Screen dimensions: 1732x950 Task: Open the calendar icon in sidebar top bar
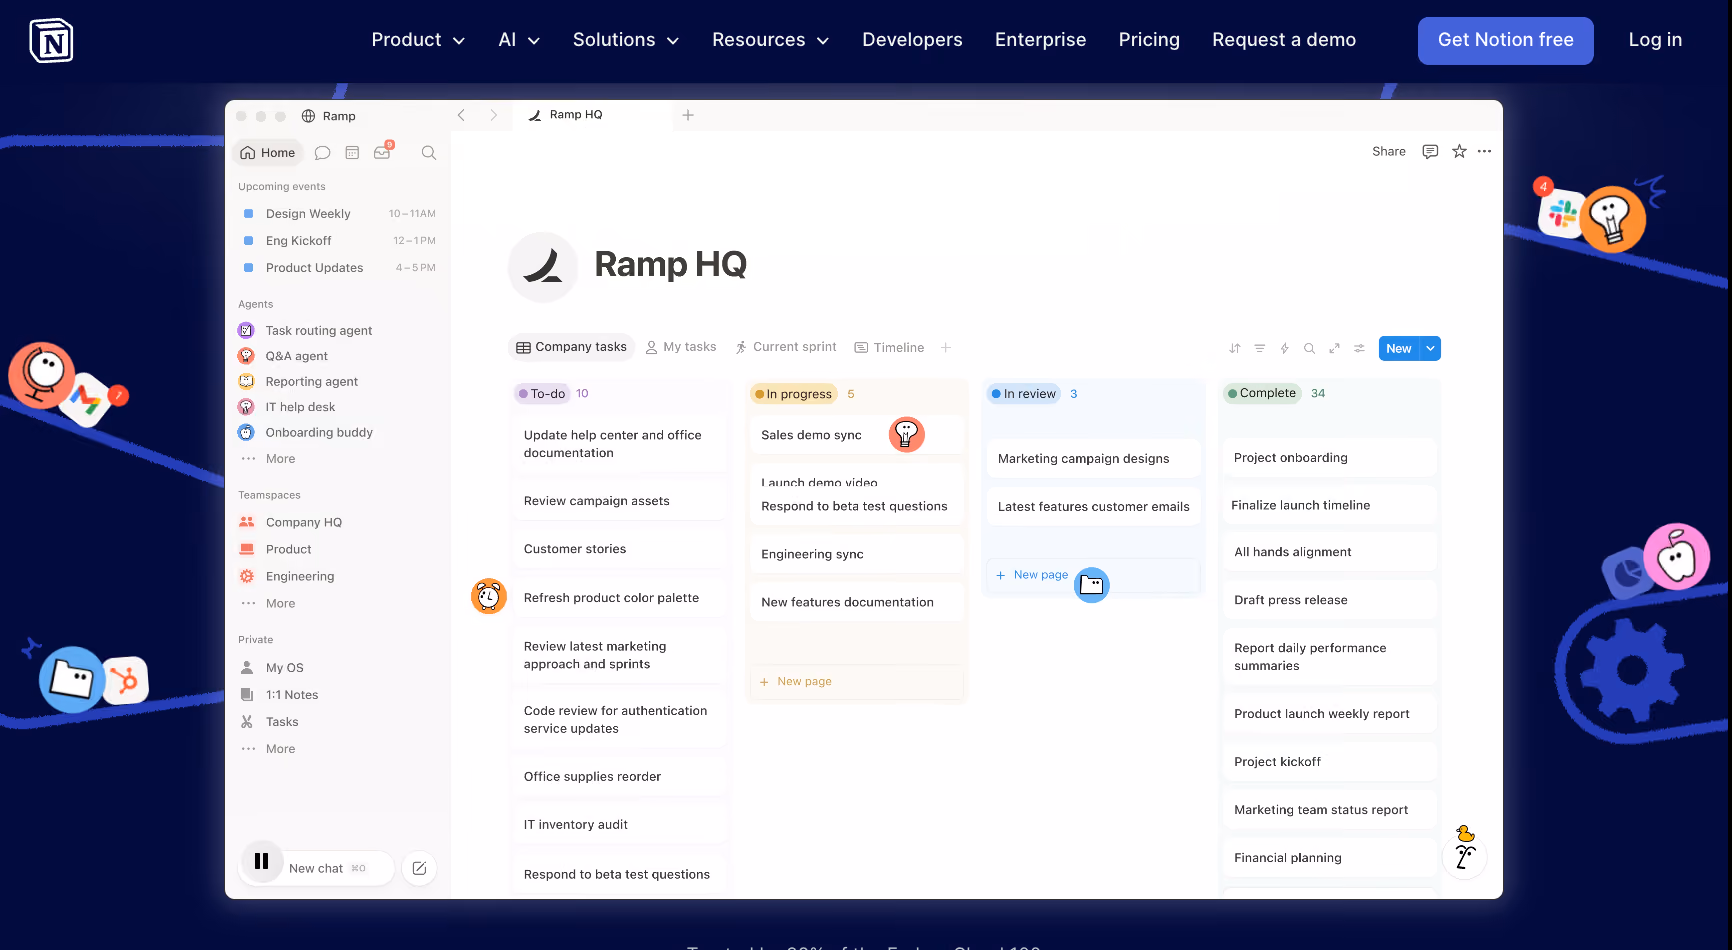coord(352,153)
